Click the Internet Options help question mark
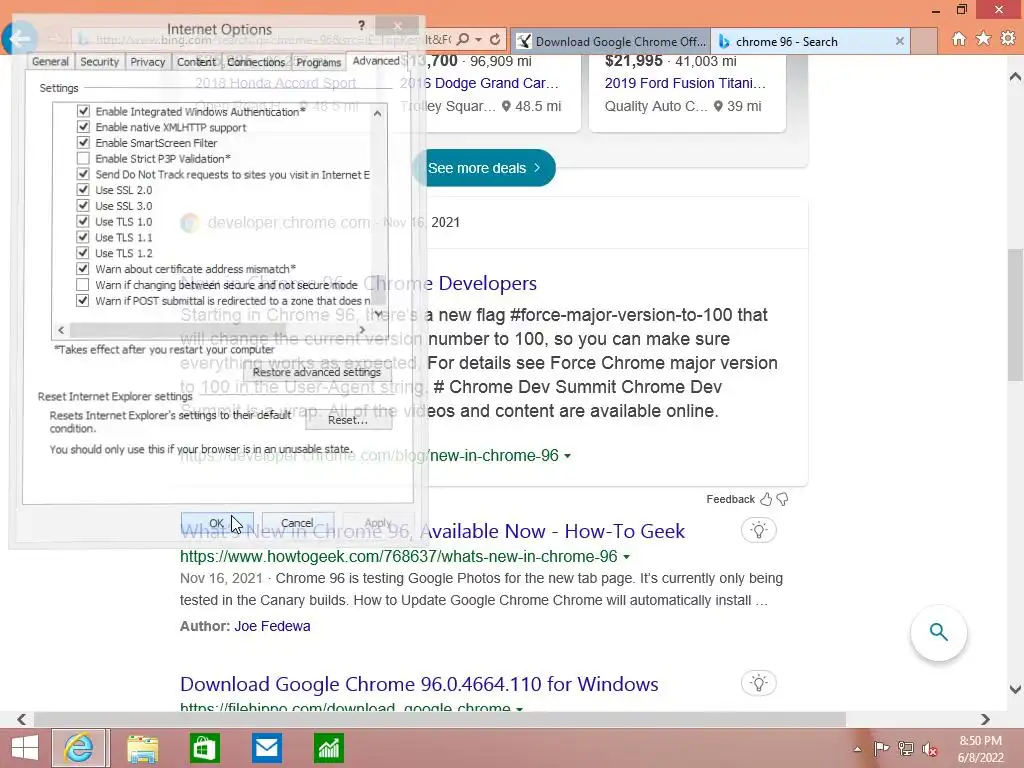The image size is (1024, 768). point(361,25)
